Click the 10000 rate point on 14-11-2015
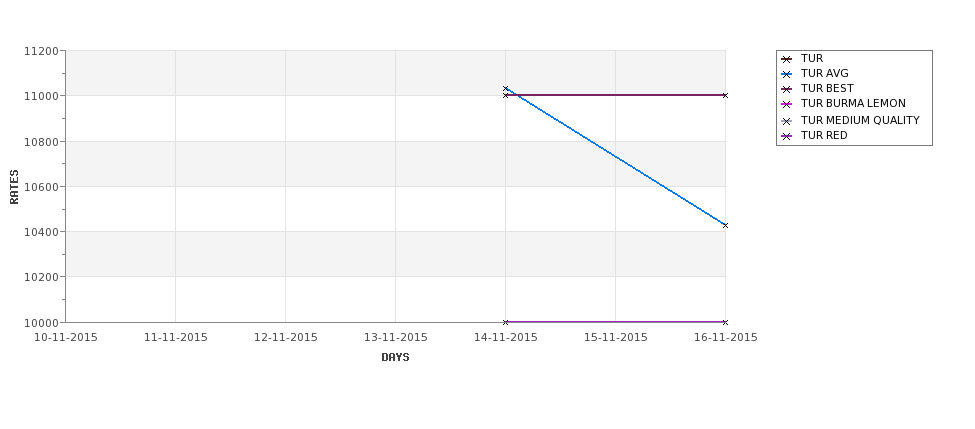Image resolution: width=975 pixels, height=429 pixels. [506, 322]
